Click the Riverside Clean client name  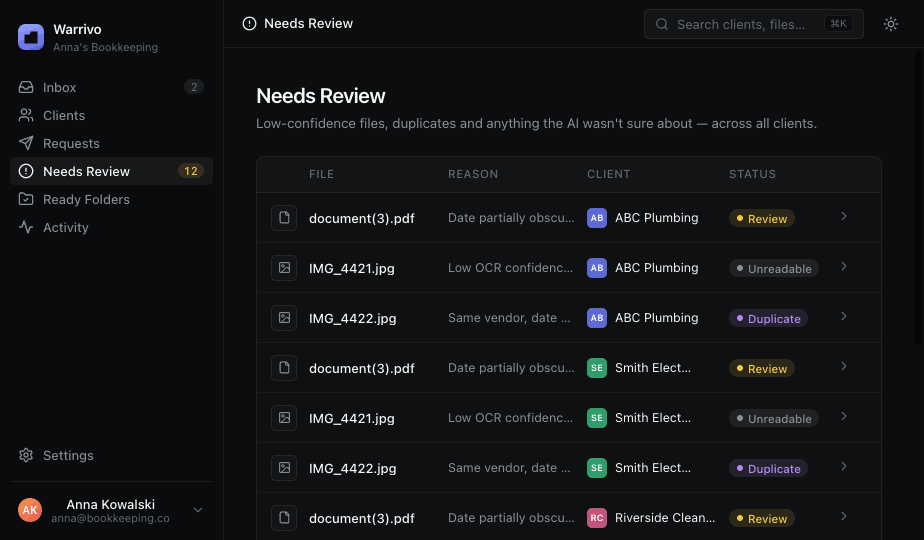[x=665, y=518]
